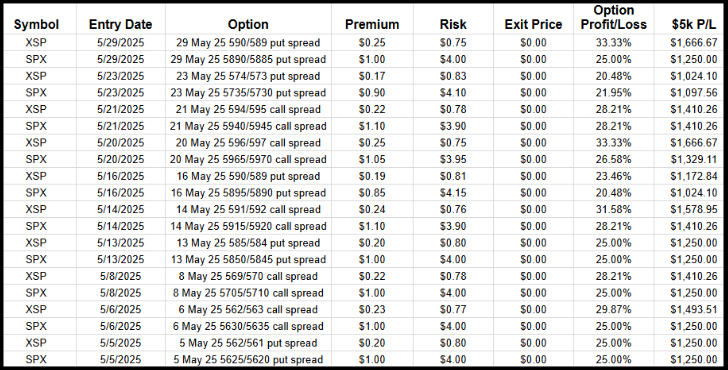728x370 pixels.
Task: Select the Option Profit/Loss header
Action: (x=614, y=18)
